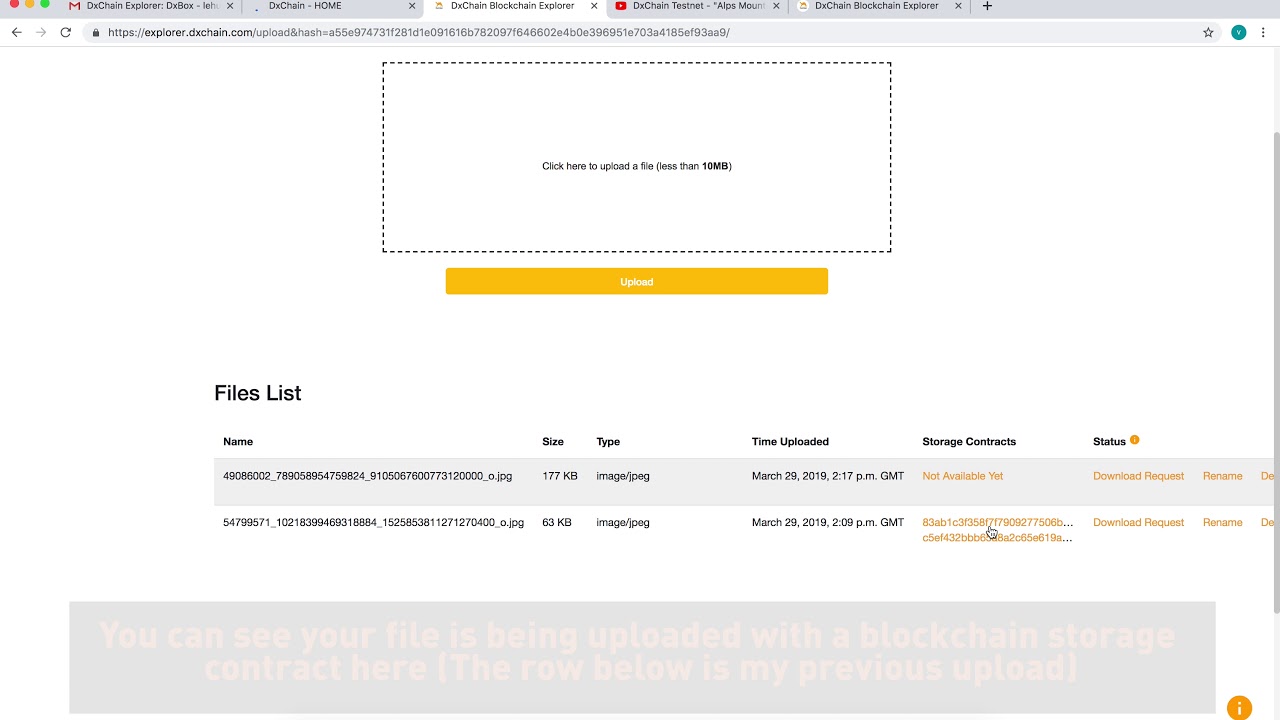Open the green profile avatar
Viewport: 1280px width, 720px height.
pos(1239,32)
